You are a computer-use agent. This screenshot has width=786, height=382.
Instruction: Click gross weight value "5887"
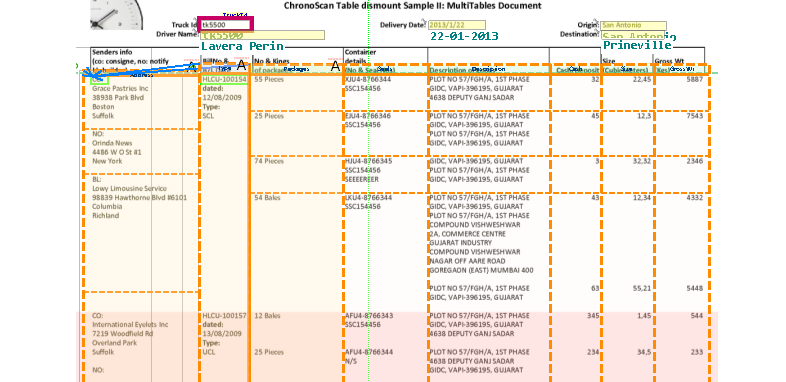[x=695, y=79]
